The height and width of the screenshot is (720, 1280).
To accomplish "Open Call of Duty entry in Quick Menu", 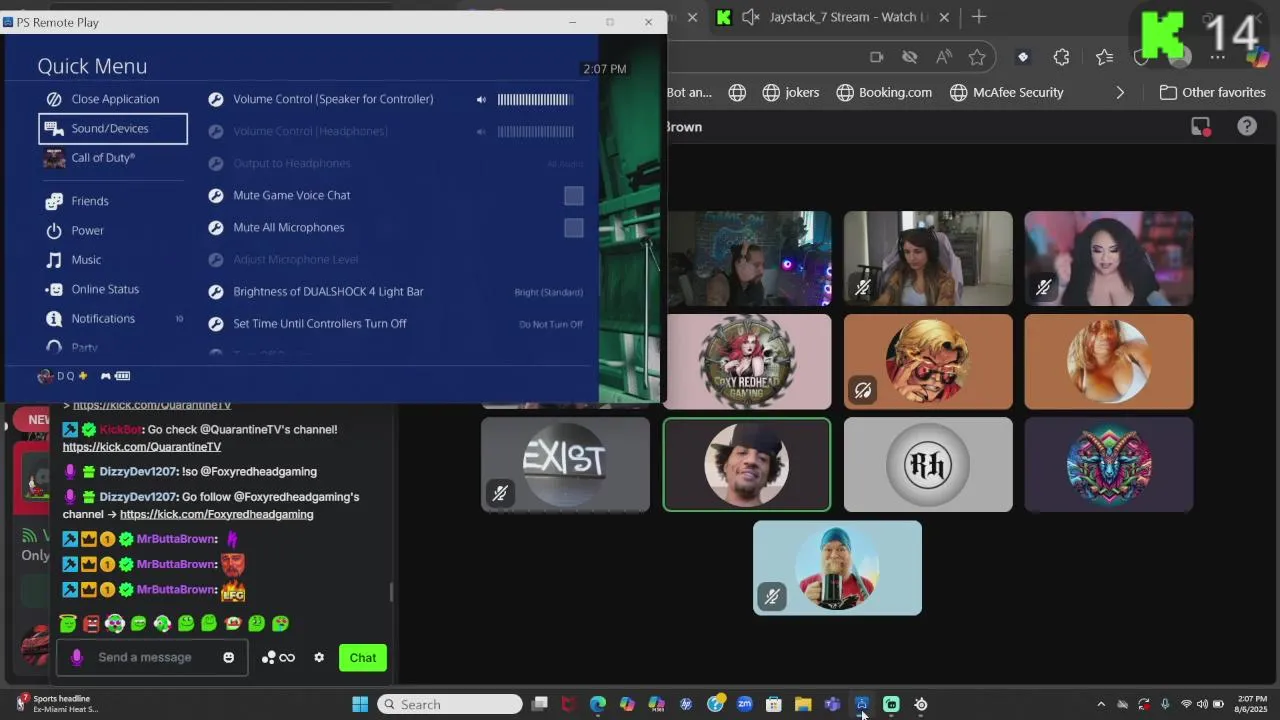I will coord(102,158).
